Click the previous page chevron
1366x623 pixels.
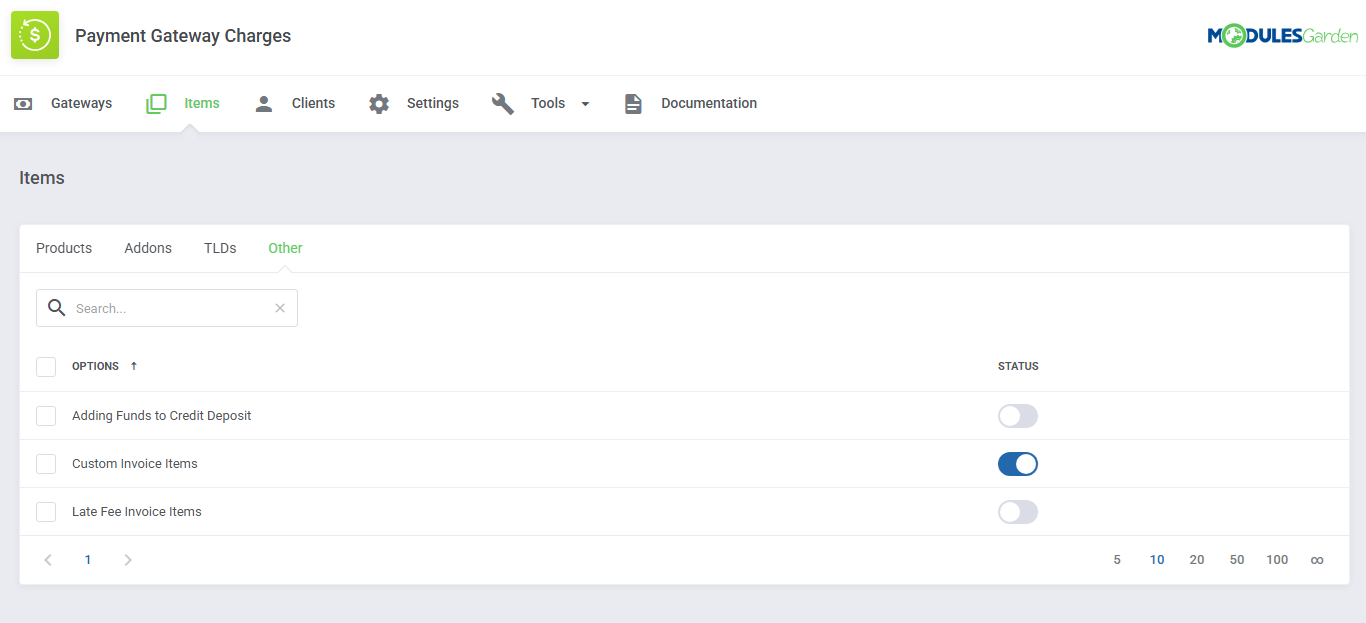tap(48, 559)
